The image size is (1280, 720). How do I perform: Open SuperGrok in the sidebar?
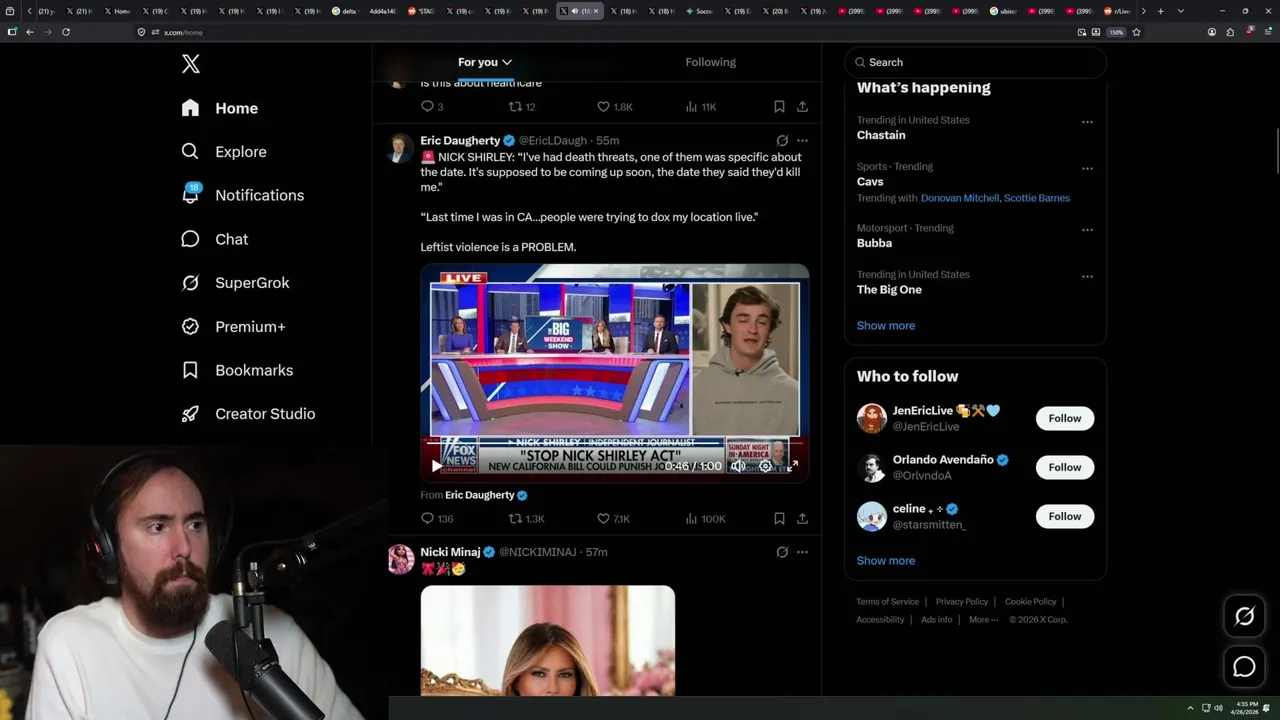point(235,283)
